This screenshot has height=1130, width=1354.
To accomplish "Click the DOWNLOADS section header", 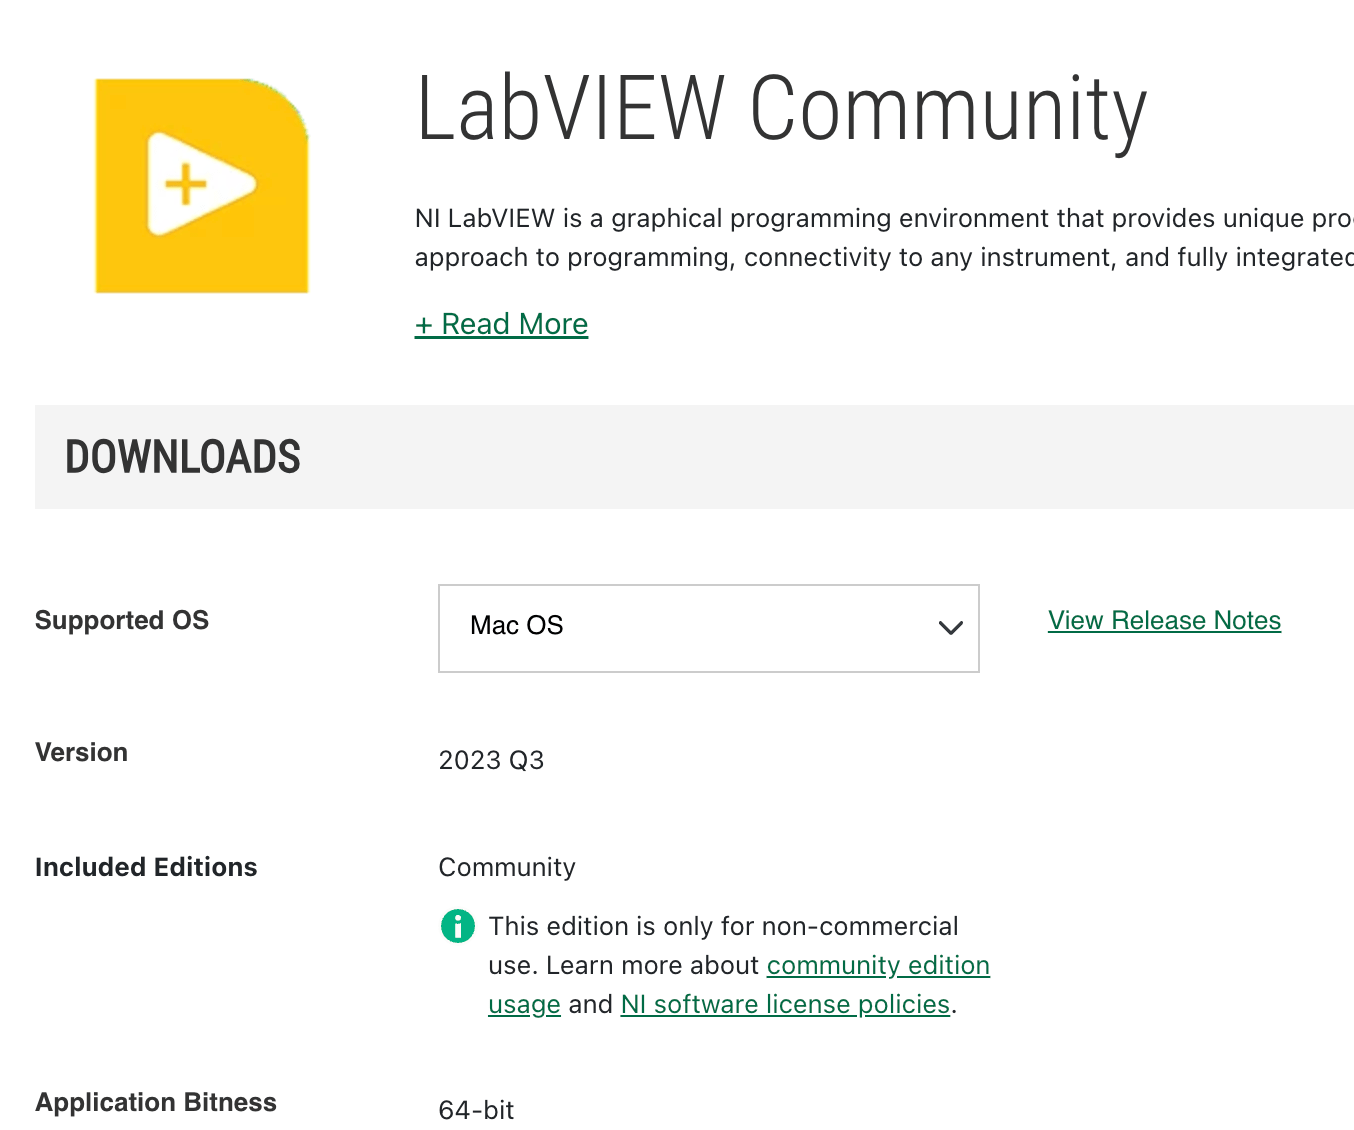I will coord(183,457).
